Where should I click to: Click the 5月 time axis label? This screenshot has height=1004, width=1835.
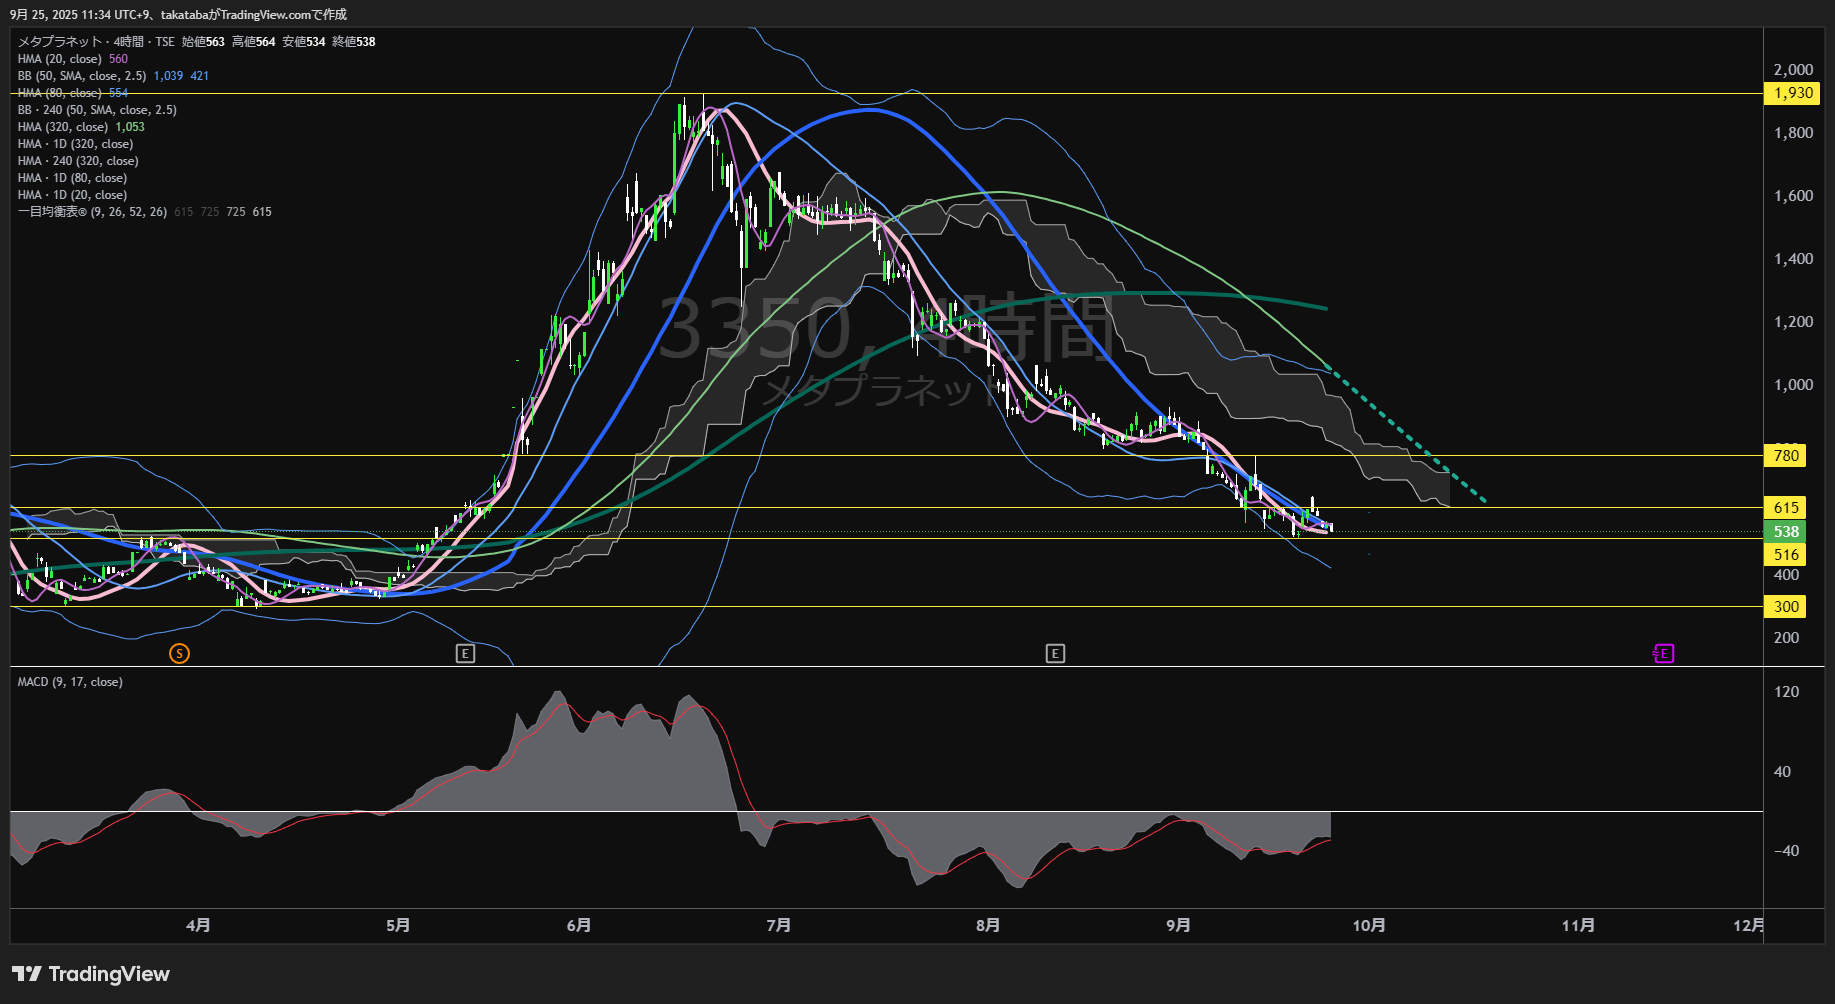point(398,925)
